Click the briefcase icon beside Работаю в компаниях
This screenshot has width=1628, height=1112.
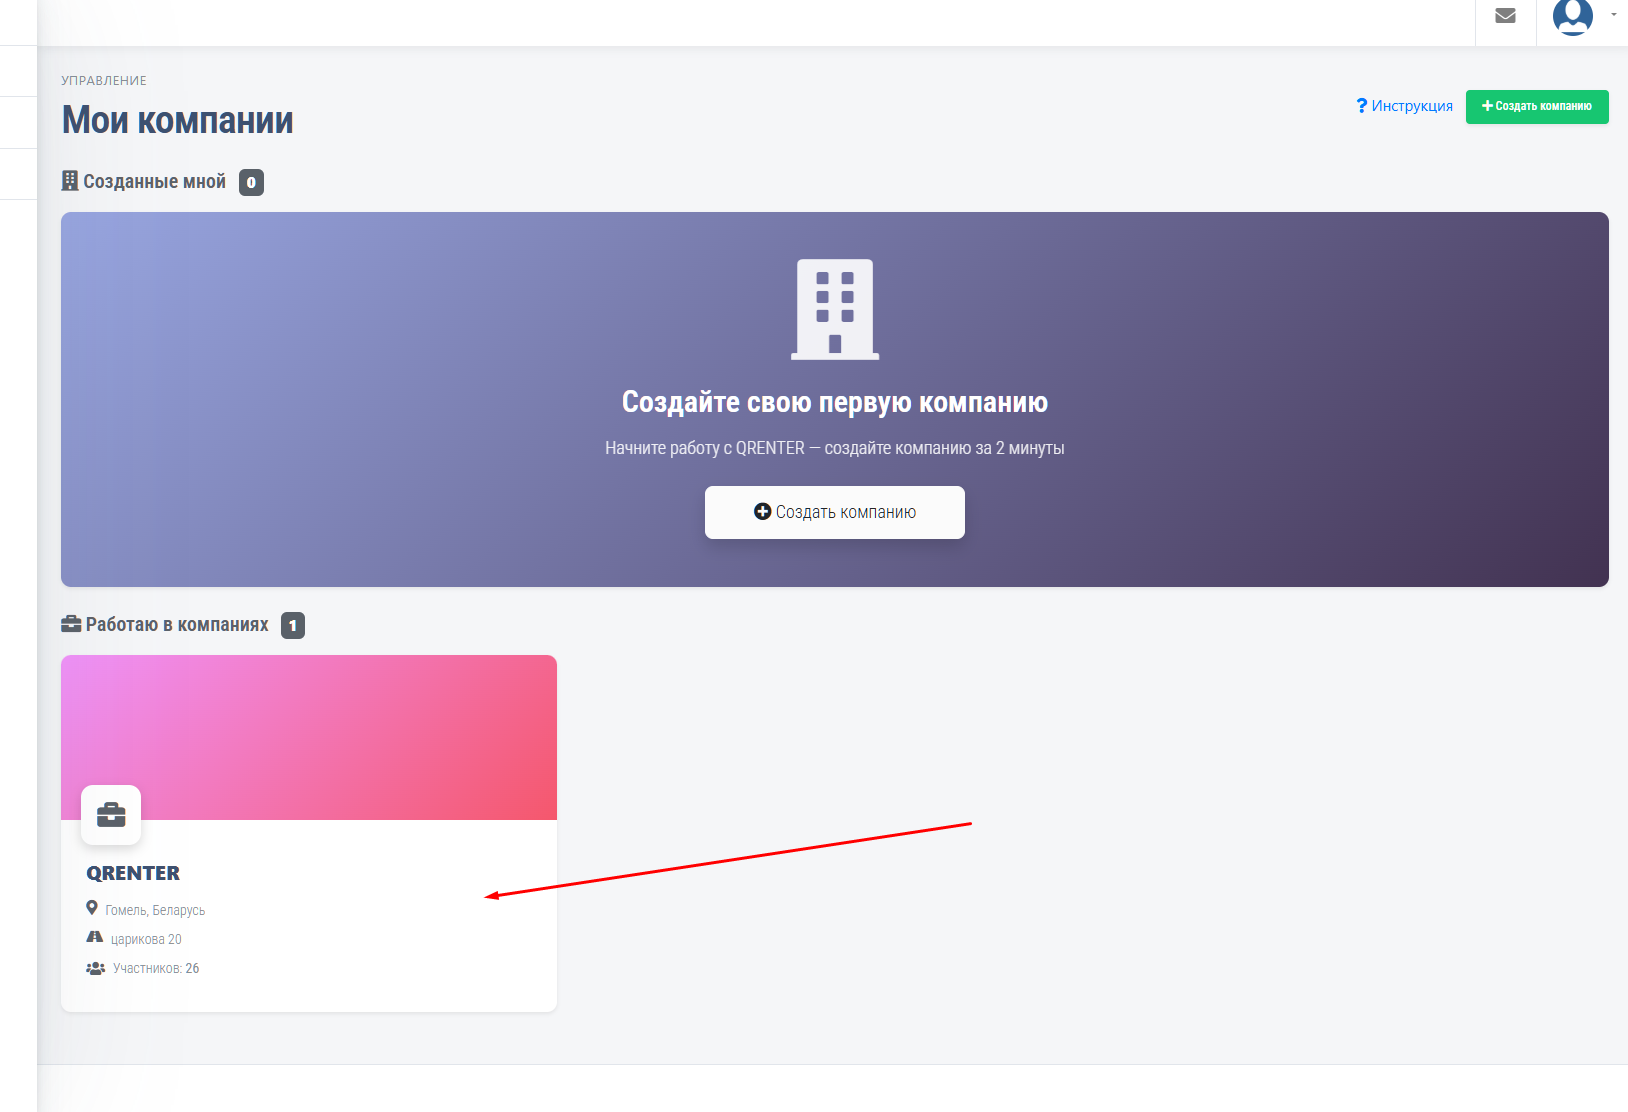[71, 624]
